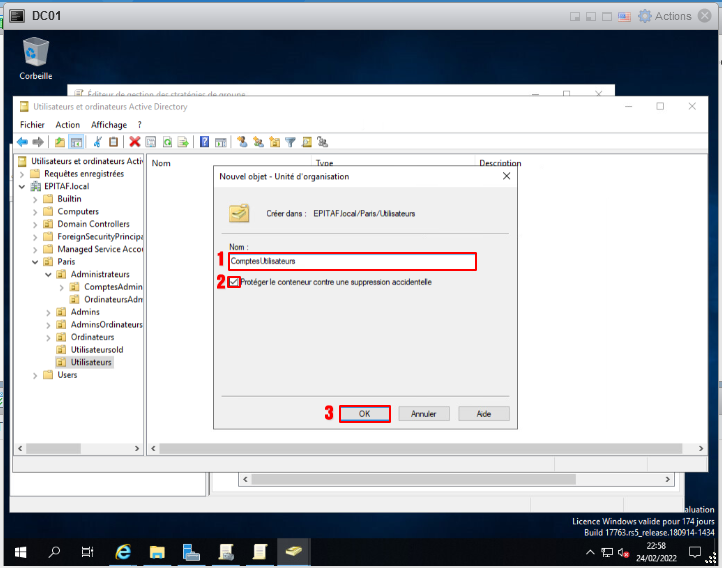
Task: Click the red Delete icon in toolbar
Action: [134, 142]
